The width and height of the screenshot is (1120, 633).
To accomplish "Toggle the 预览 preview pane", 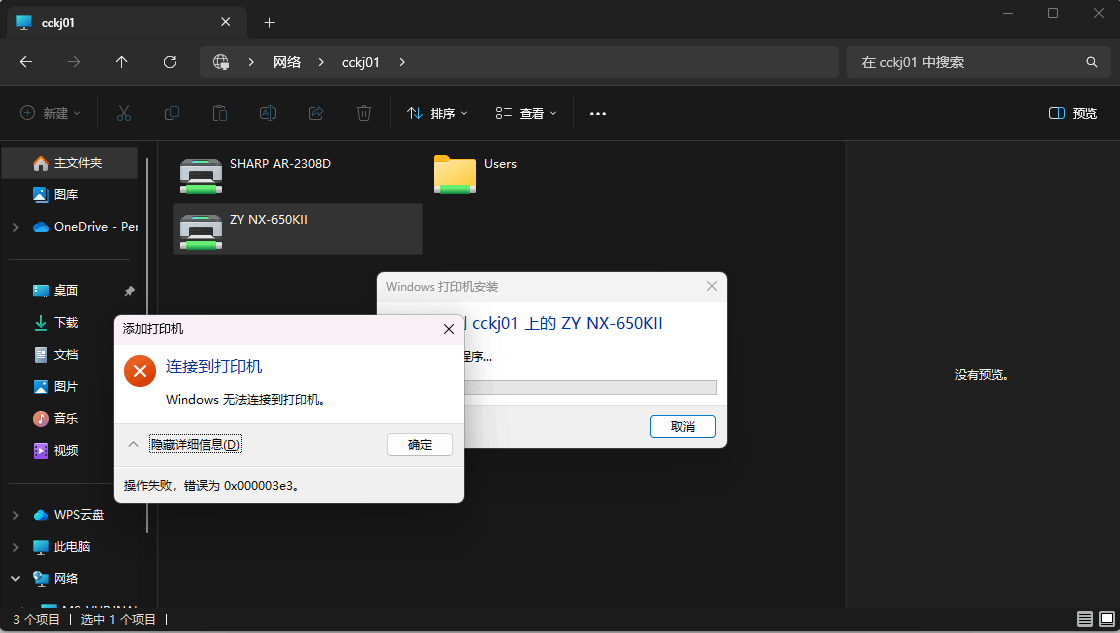I will [x=1073, y=113].
